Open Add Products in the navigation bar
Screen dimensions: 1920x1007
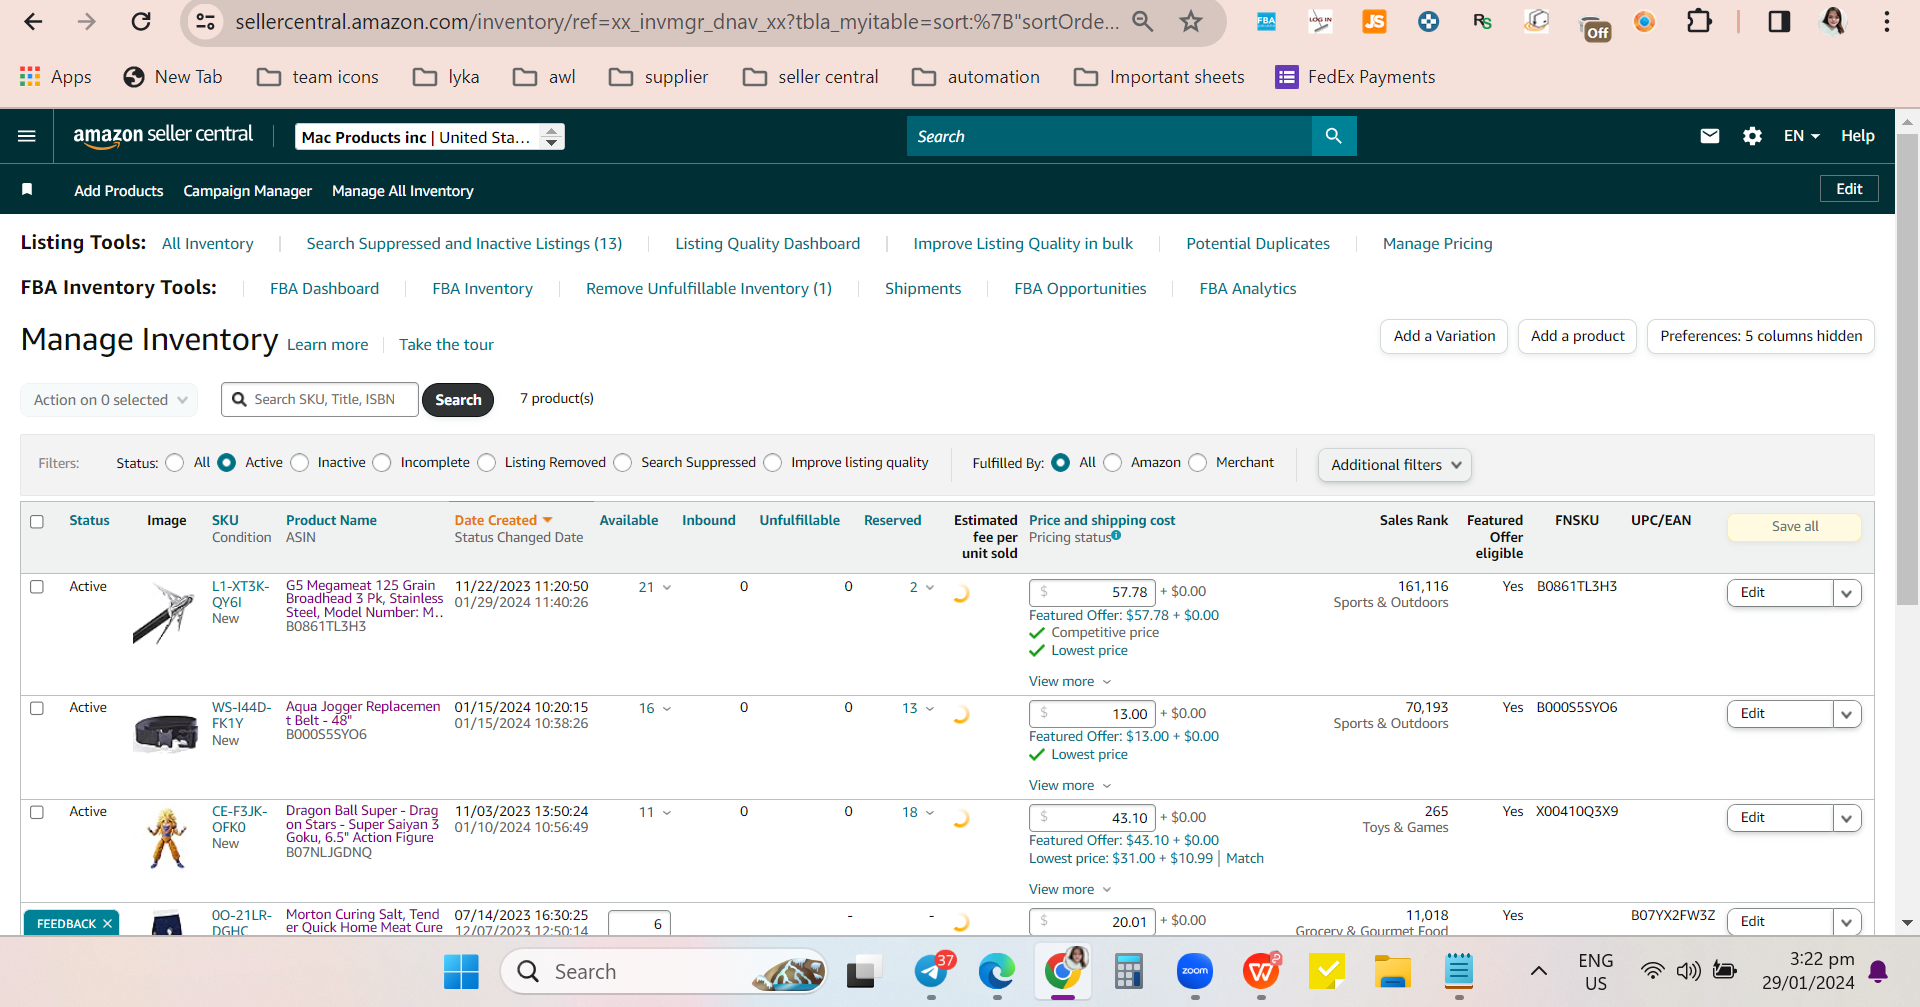coord(119,191)
